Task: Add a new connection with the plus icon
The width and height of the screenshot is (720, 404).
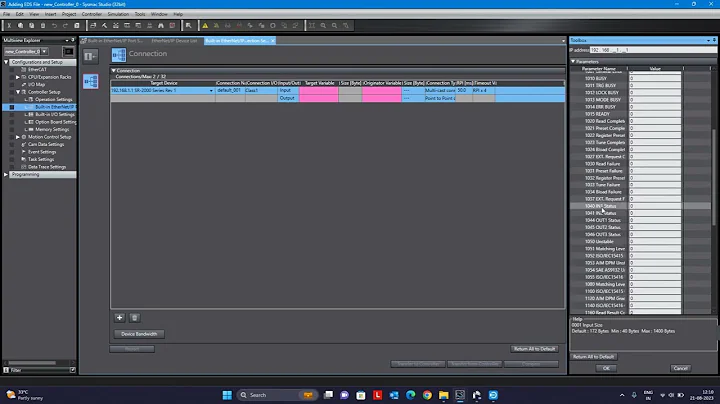Action: pos(119,318)
